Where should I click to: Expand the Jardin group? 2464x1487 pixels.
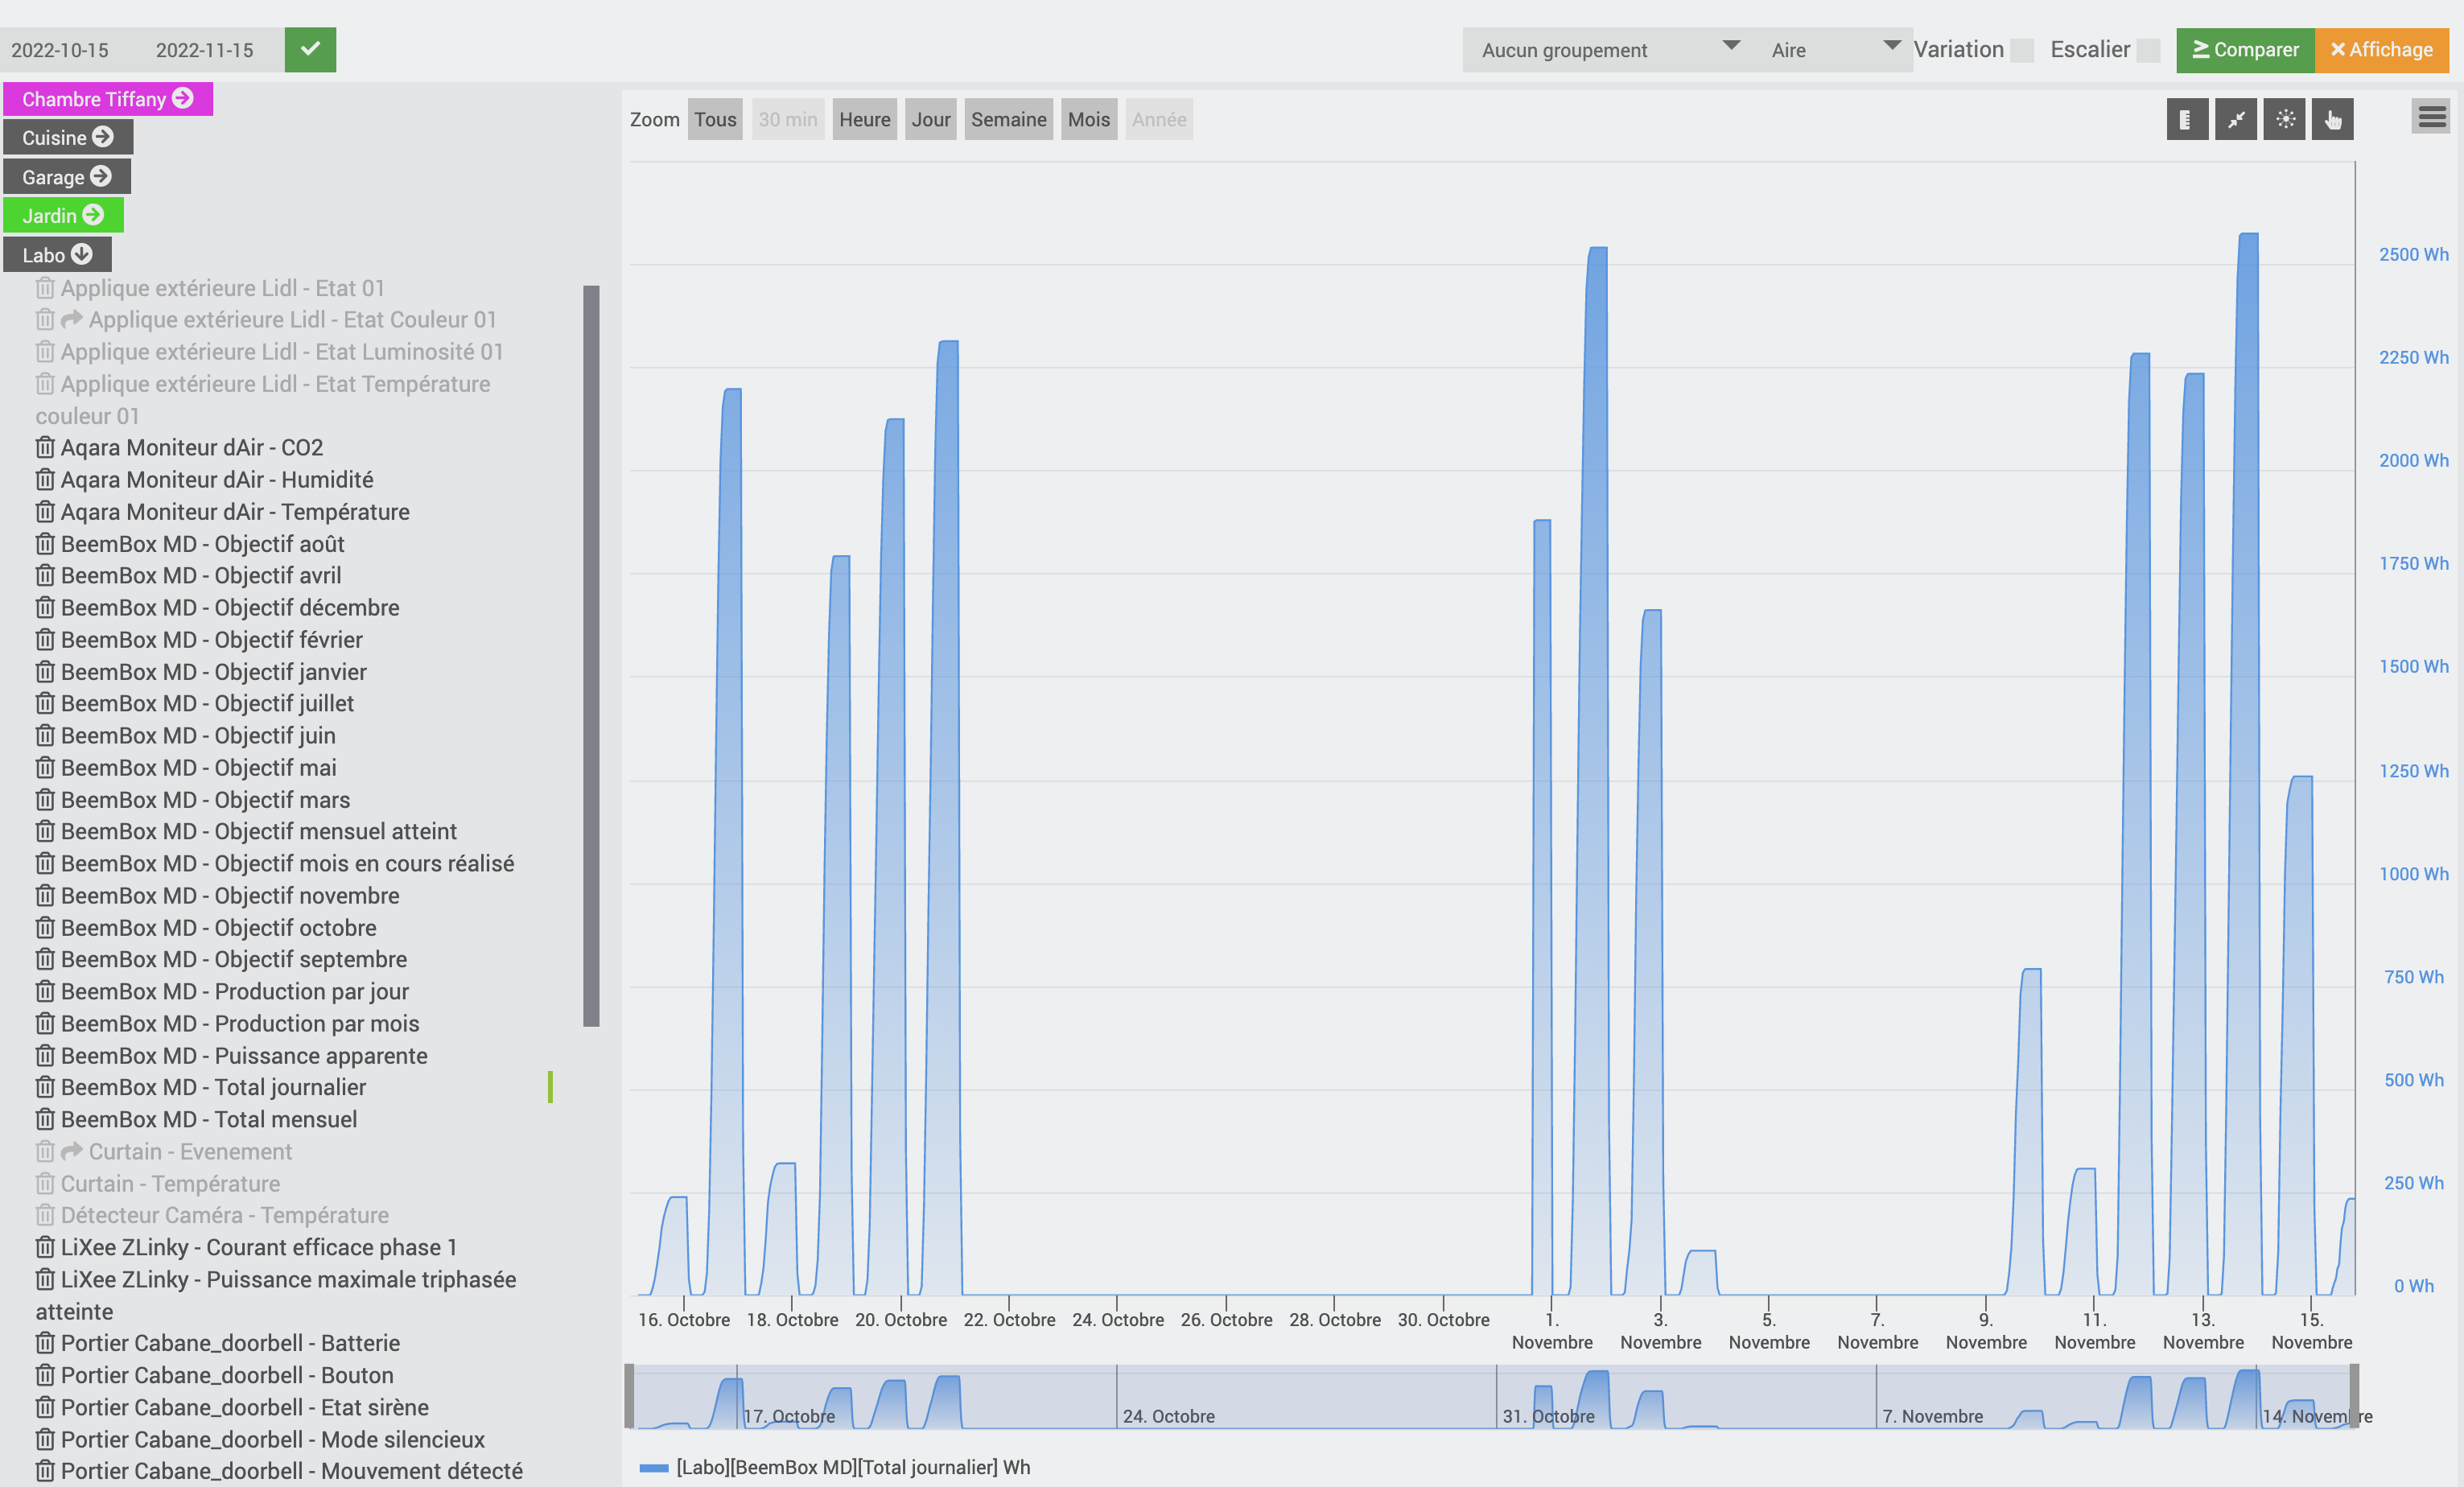tap(63, 215)
